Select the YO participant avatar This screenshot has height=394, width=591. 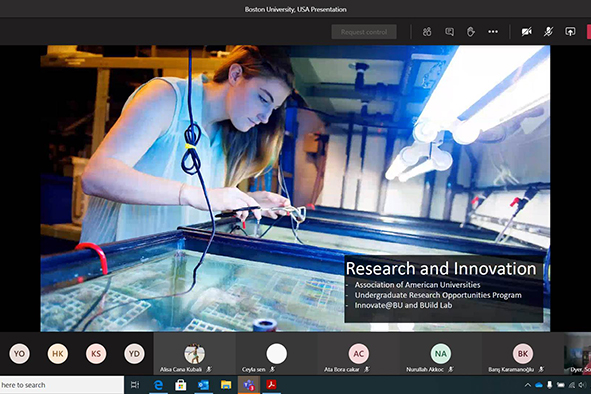[20, 354]
